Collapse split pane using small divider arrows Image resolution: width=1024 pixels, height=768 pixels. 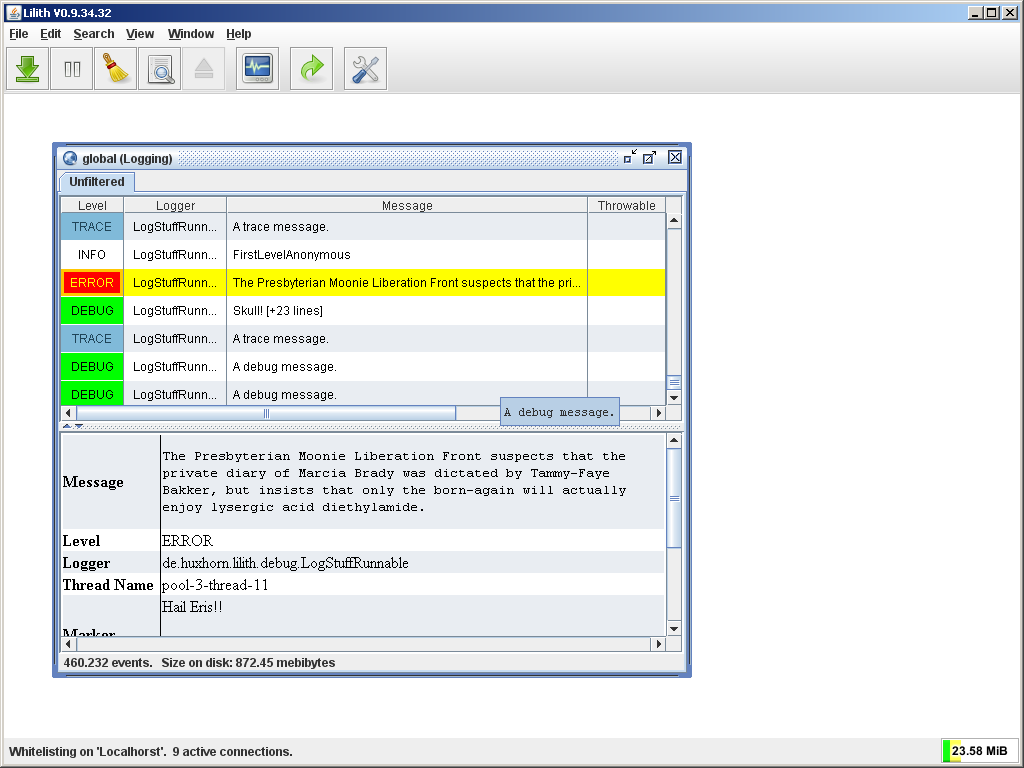click(x=66, y=426)
